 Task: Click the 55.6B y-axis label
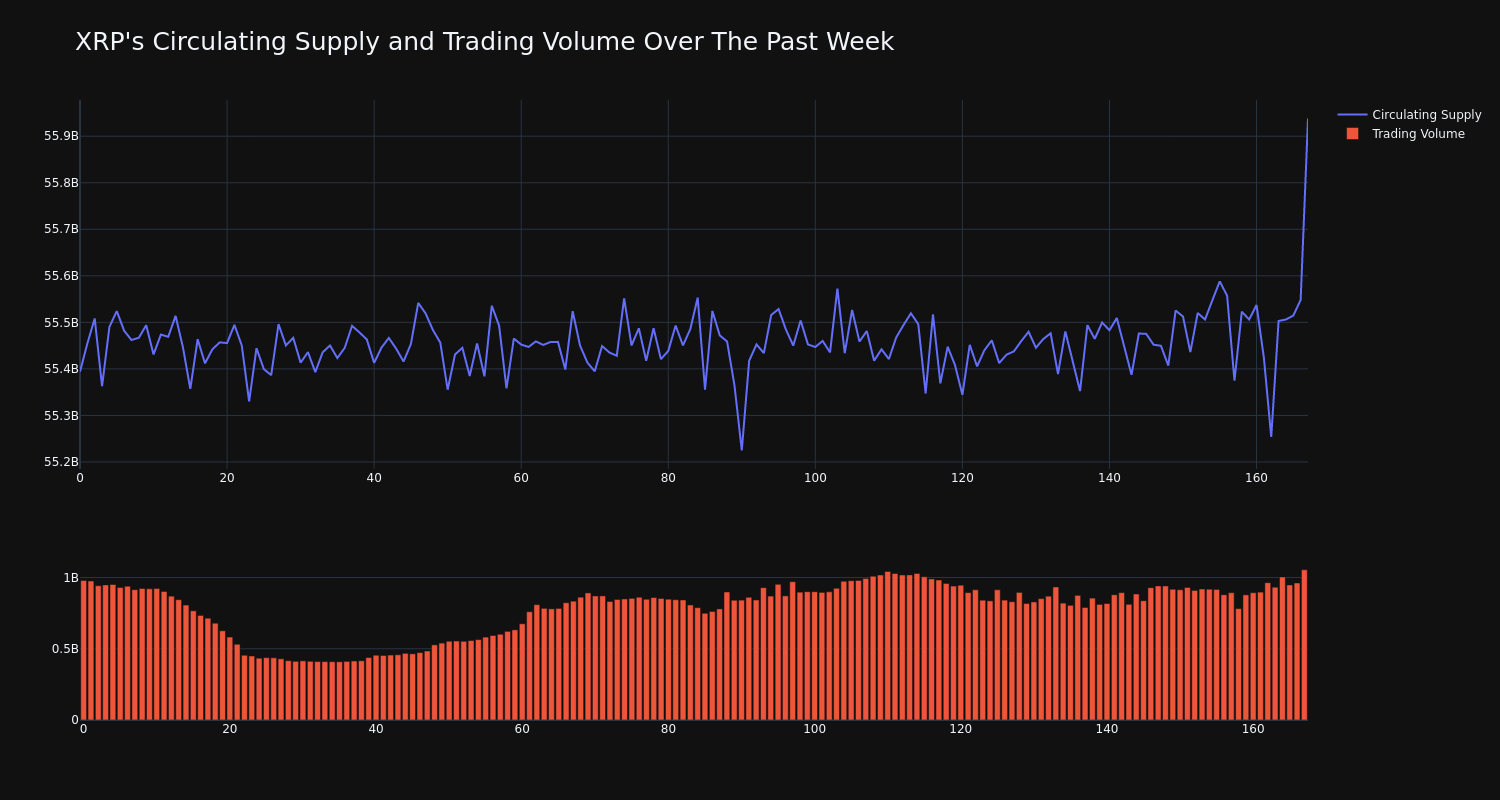(61, 276)
